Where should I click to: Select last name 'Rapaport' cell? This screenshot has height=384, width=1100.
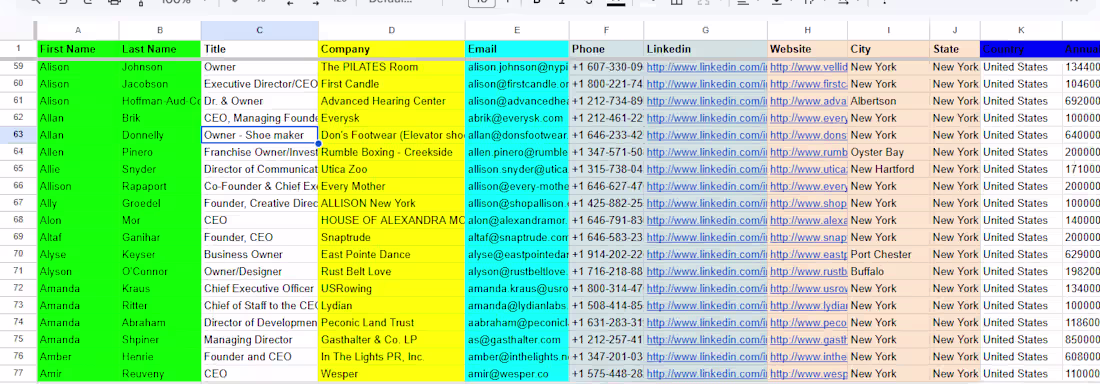pos(160,186)
